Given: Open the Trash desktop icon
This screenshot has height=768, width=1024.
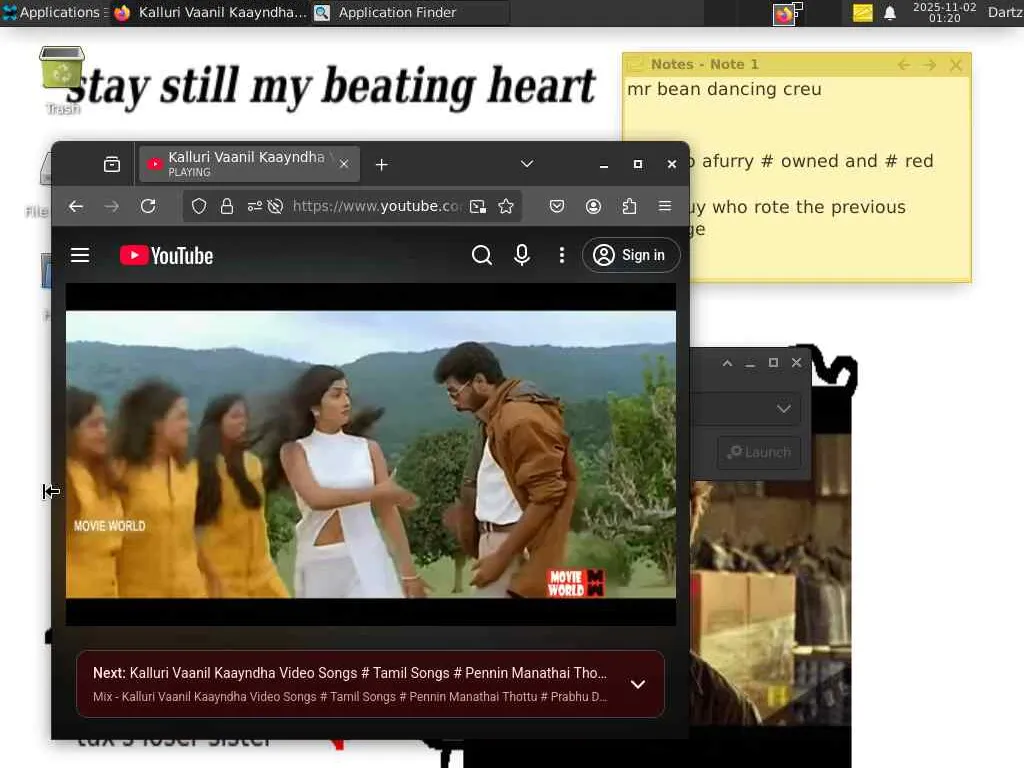Looking at the screenshot, I should coord(62,80).
